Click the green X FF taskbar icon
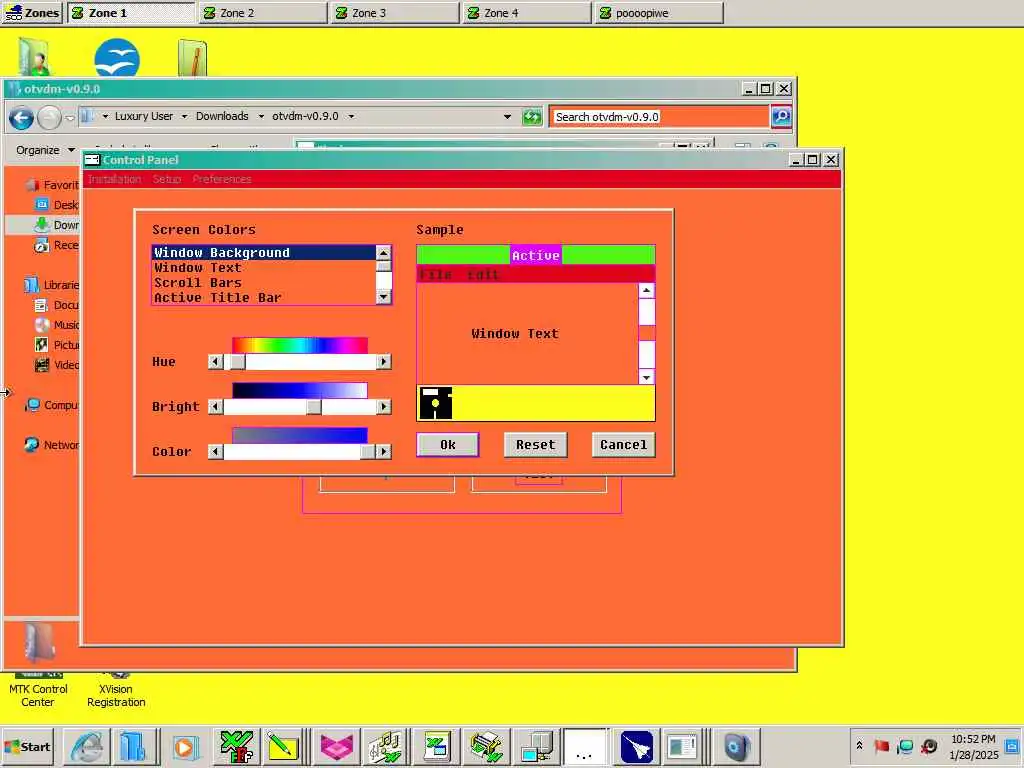 pyautogui.click(x=236, y=746)
